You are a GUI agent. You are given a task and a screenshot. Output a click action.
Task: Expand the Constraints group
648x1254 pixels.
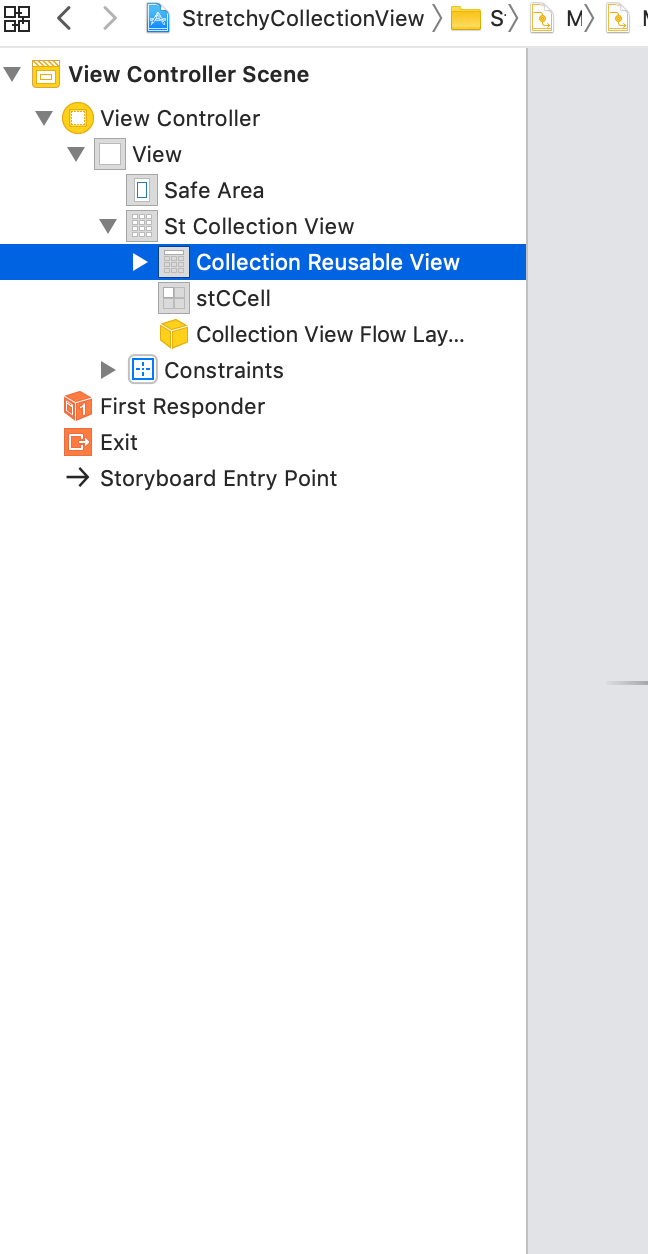click(x=108, y=369)
